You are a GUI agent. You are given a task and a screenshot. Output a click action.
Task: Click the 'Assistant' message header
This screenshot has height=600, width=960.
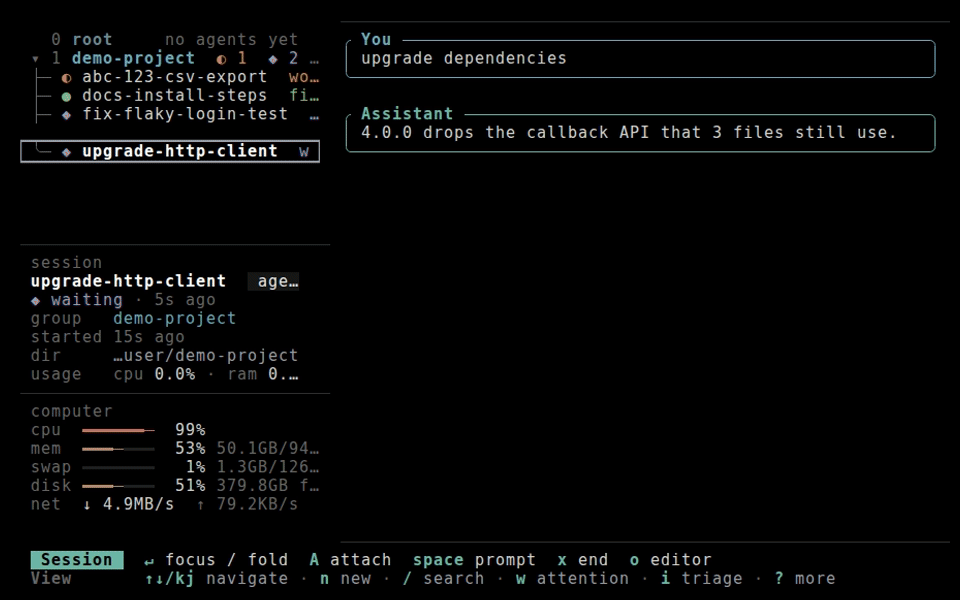pyautogui.click(x=407, y=114)
